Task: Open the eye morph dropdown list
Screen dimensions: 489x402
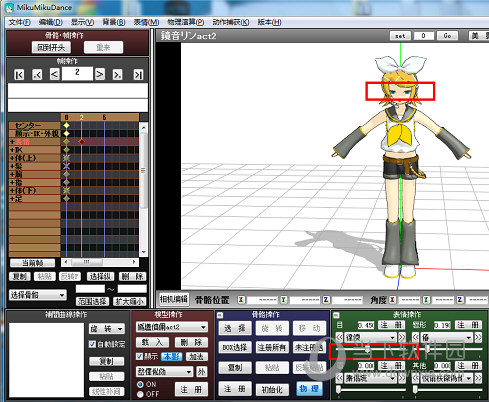Action: point(370,337)
